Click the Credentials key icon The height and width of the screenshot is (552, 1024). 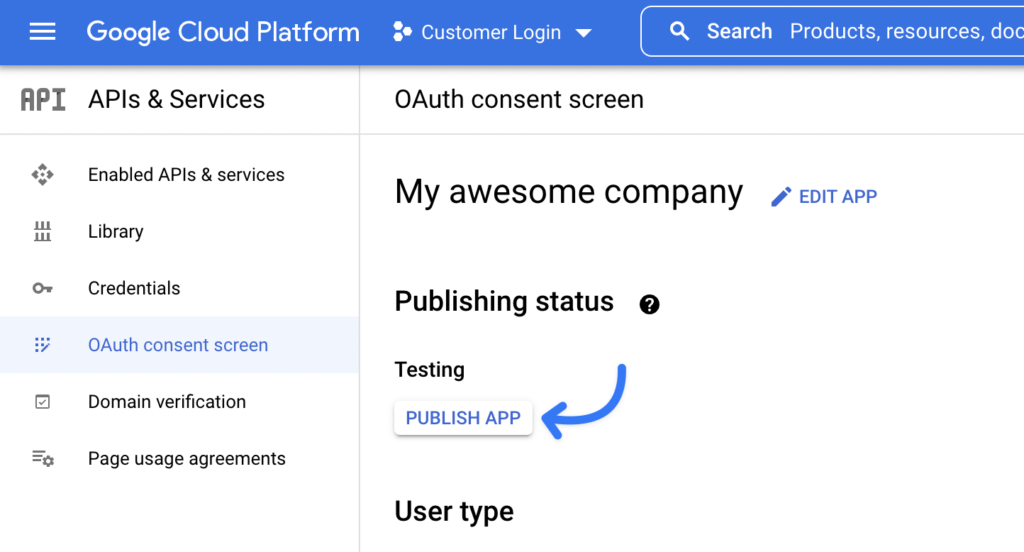pyautogui.click(x=42, y=288)
